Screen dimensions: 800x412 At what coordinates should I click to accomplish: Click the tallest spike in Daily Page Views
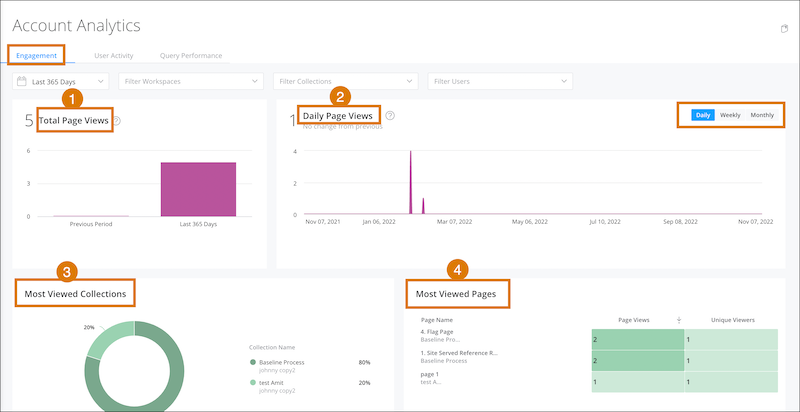(x=411, y=183)
